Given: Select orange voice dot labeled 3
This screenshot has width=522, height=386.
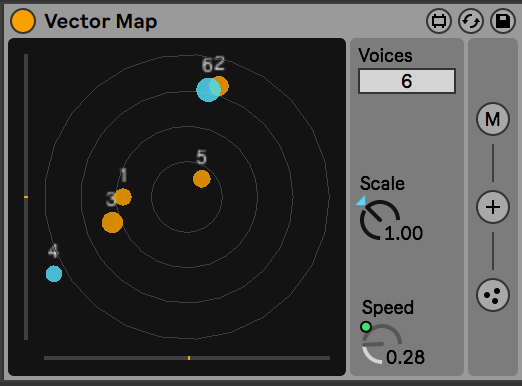Looking at the screenshot, I should tap(112, 222).
